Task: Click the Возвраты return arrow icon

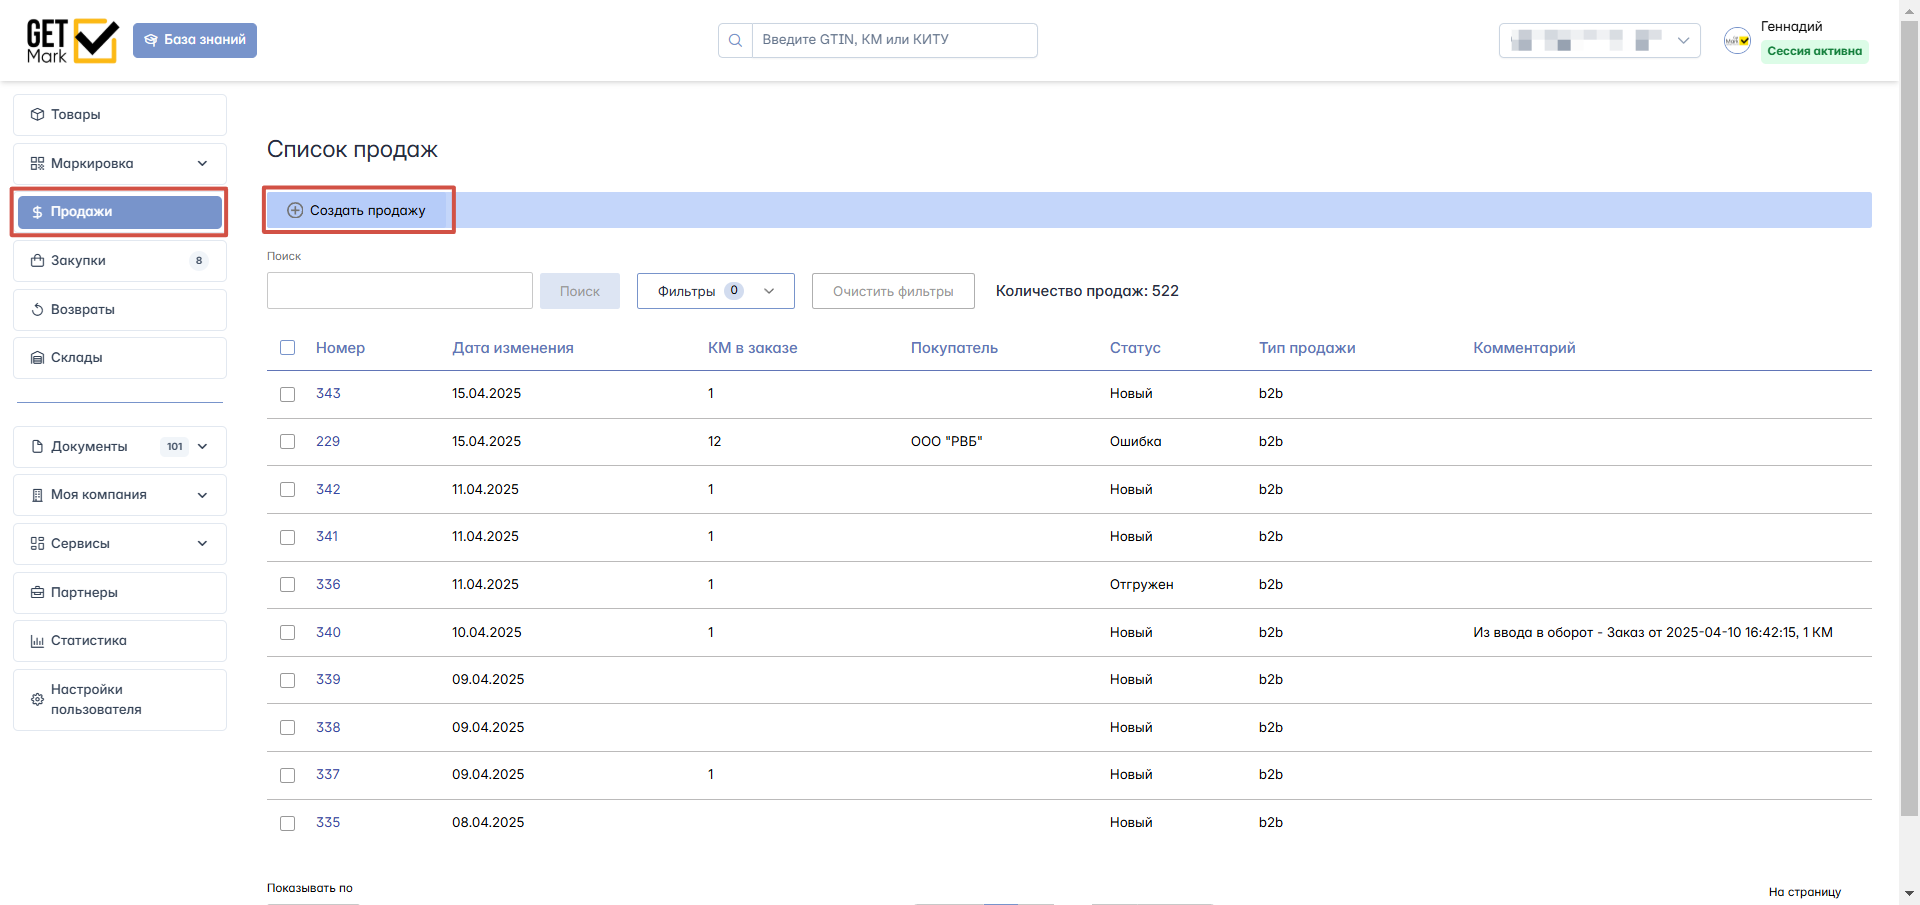Action: [37, 310]
